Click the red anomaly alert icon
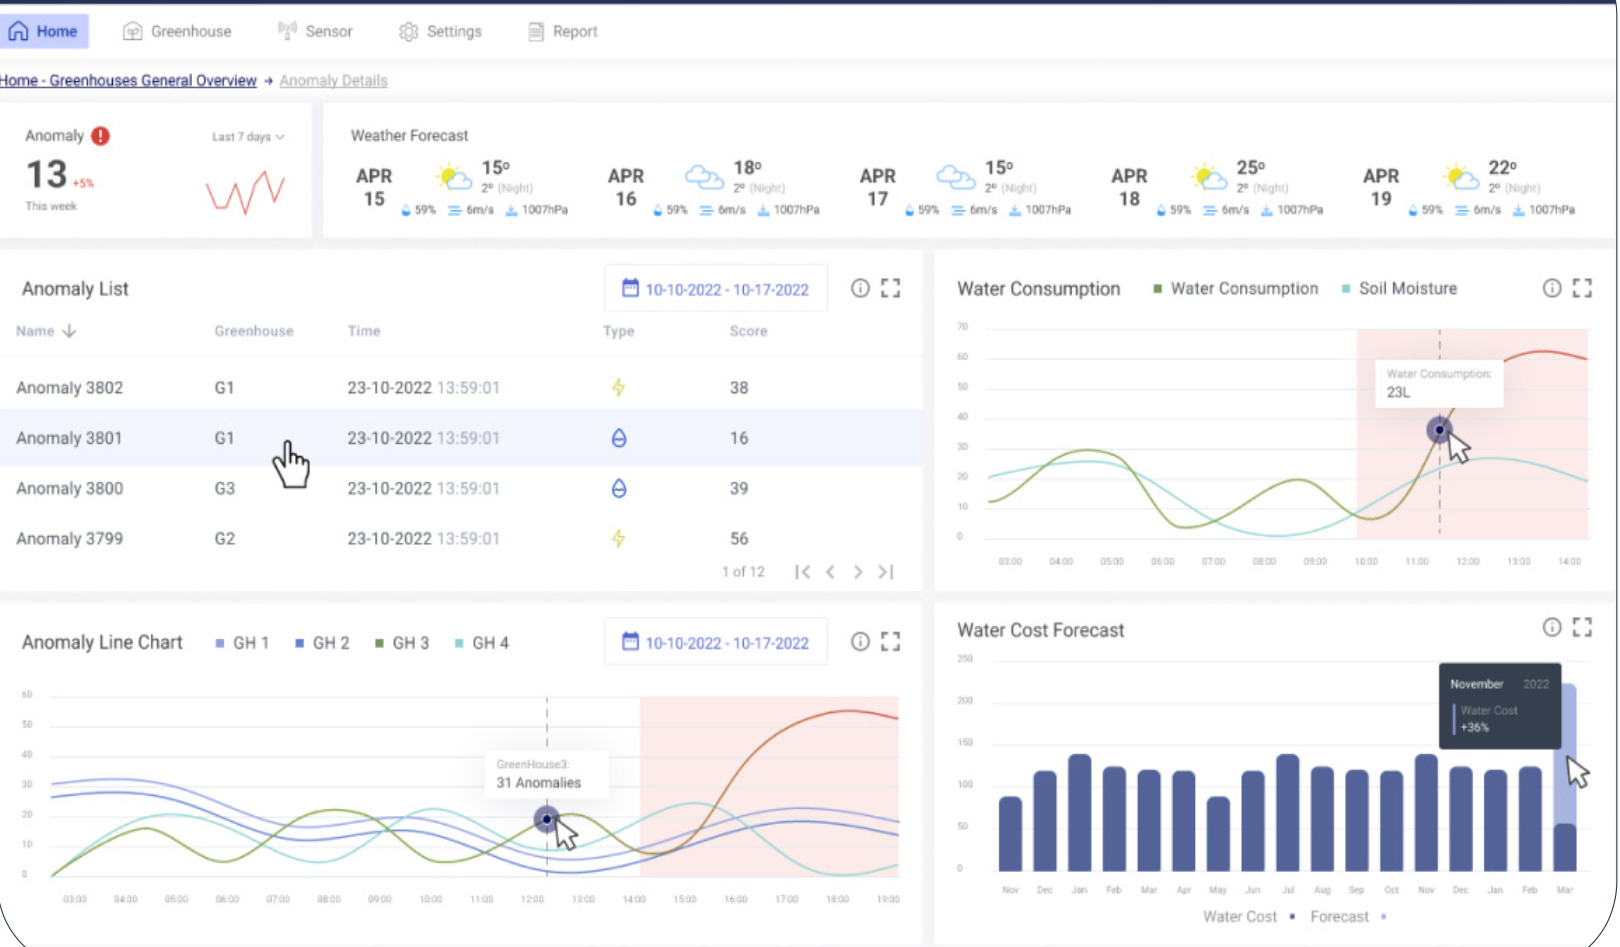The image size is (1620, 947). click(100, 136)
